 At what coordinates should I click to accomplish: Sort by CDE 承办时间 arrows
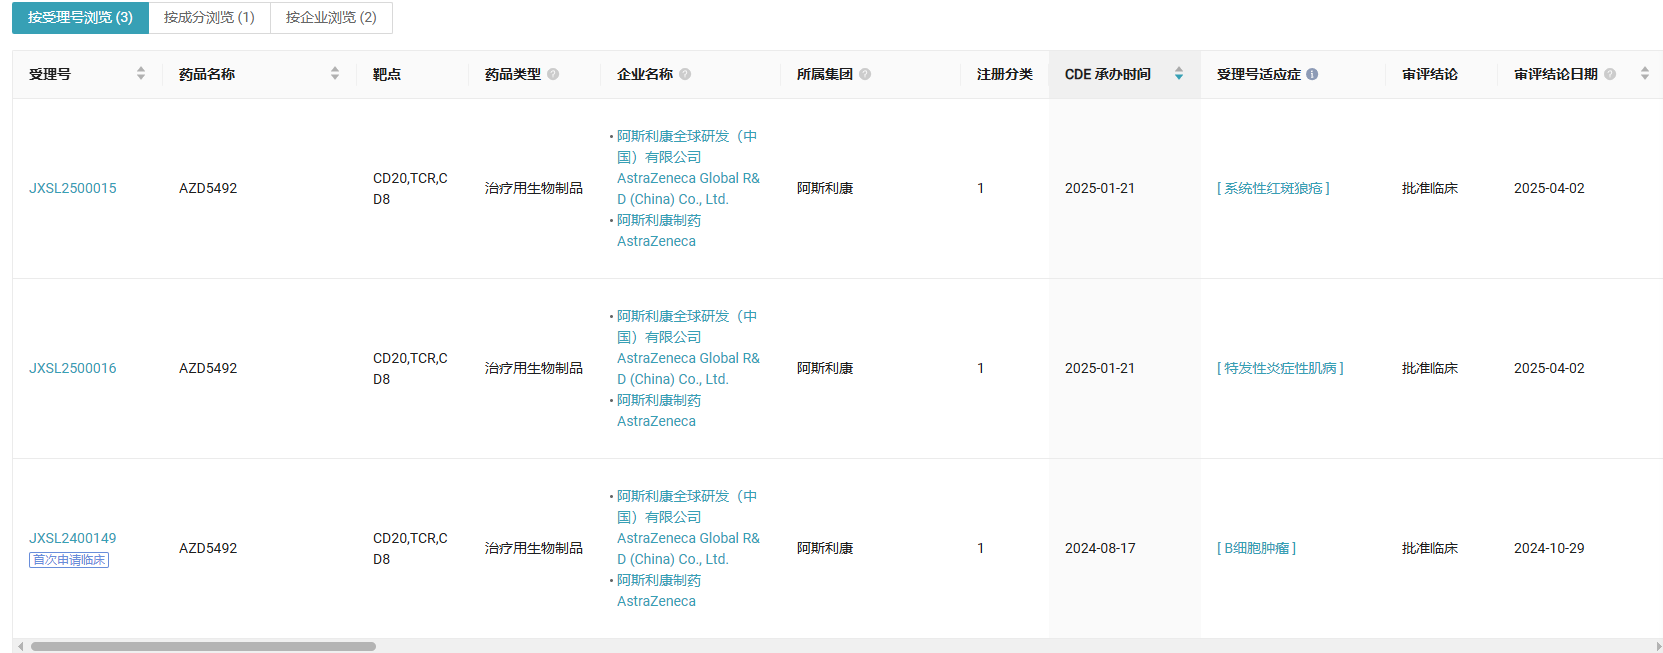click(1179, 73)
